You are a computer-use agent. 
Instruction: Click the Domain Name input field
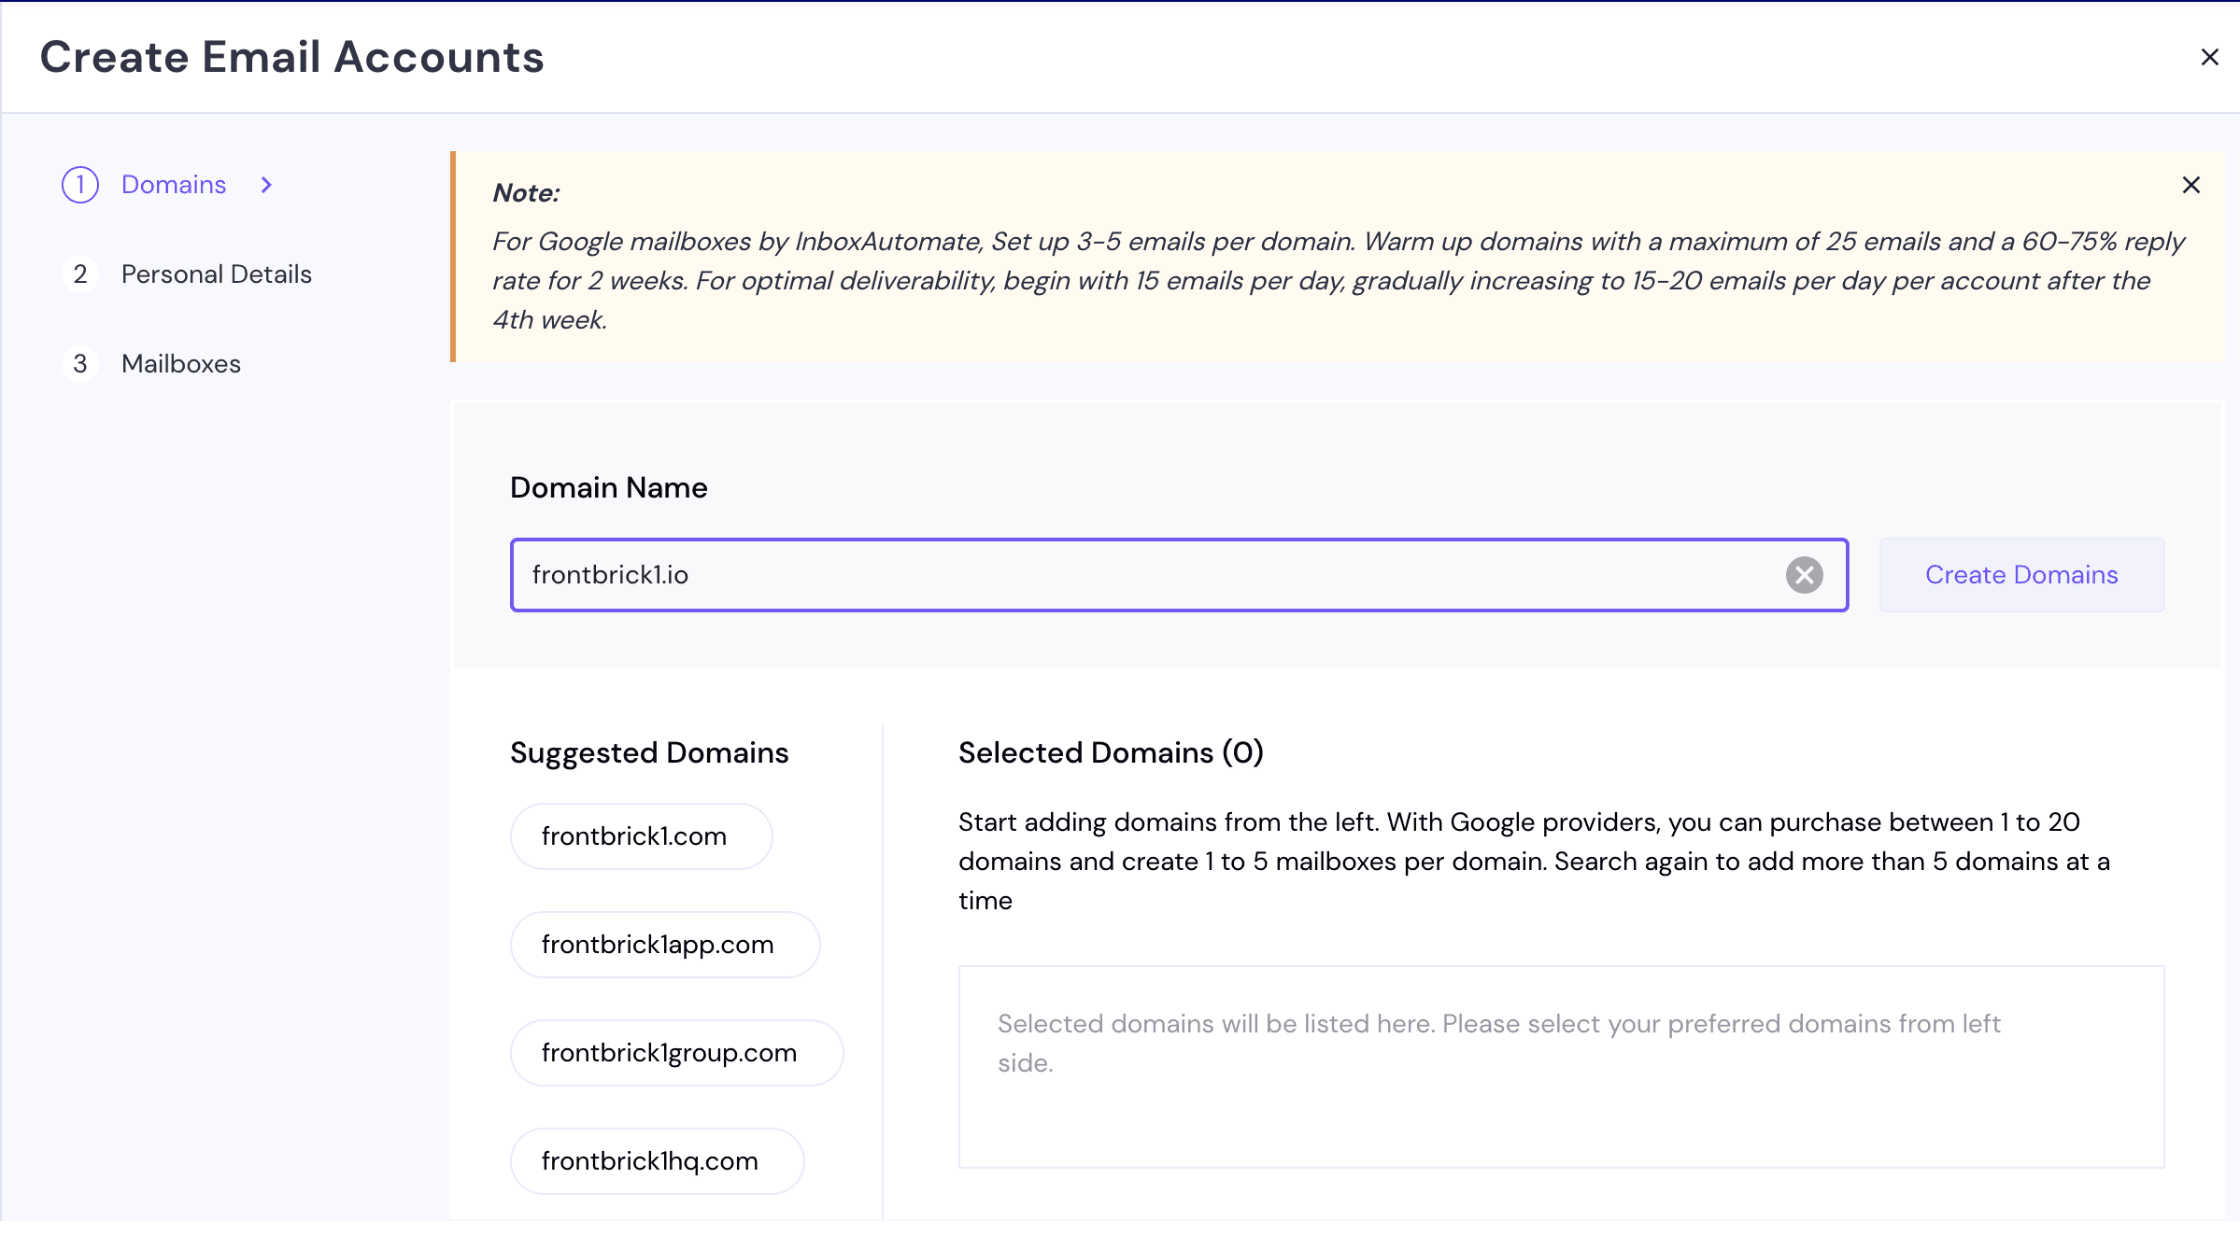pos(1179,575)
